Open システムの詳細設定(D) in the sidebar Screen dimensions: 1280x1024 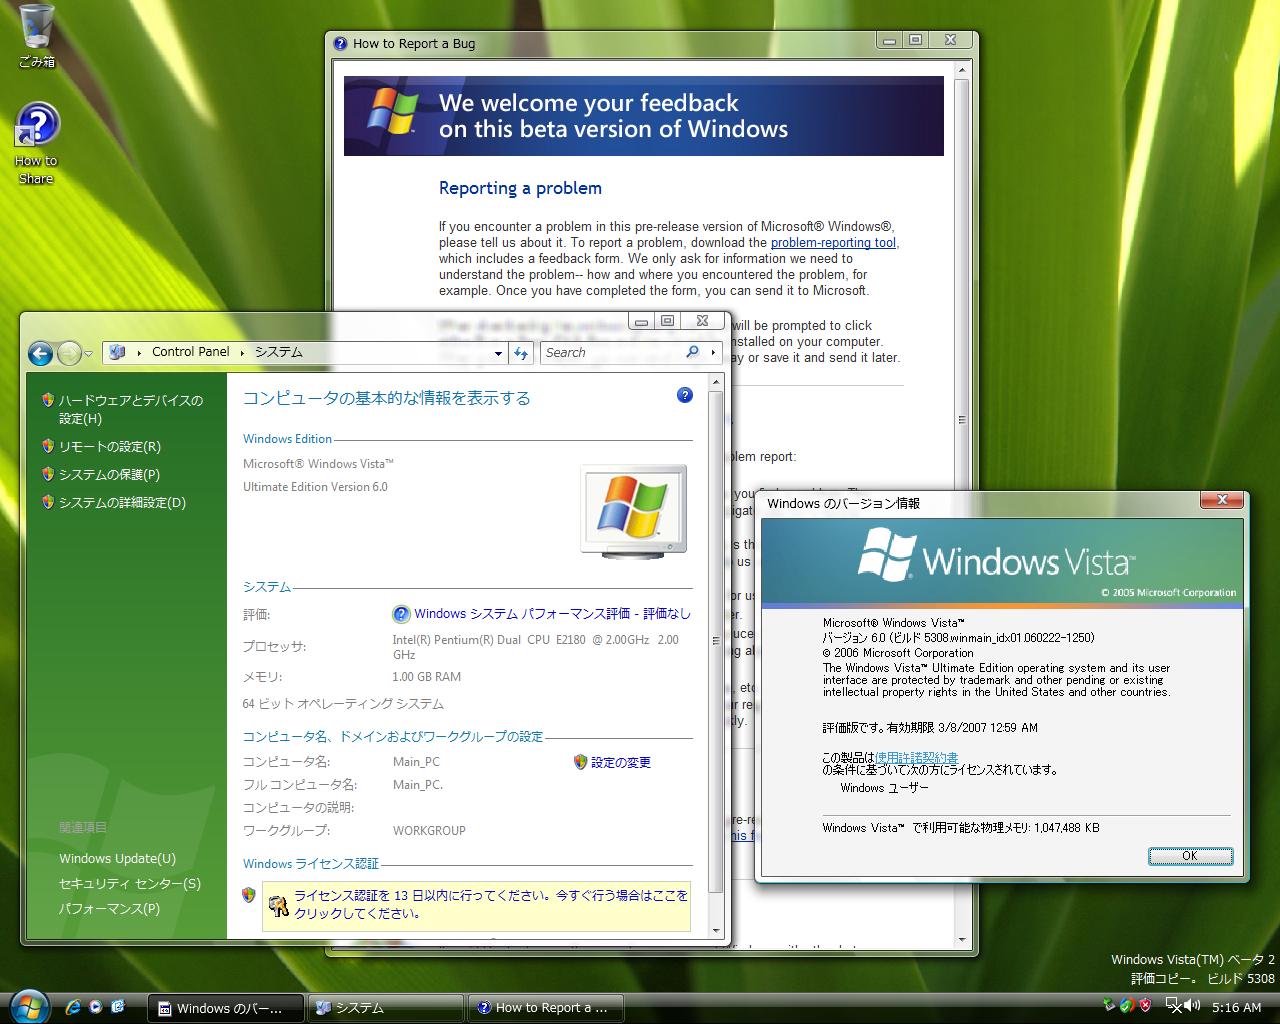tap(122, 503)
